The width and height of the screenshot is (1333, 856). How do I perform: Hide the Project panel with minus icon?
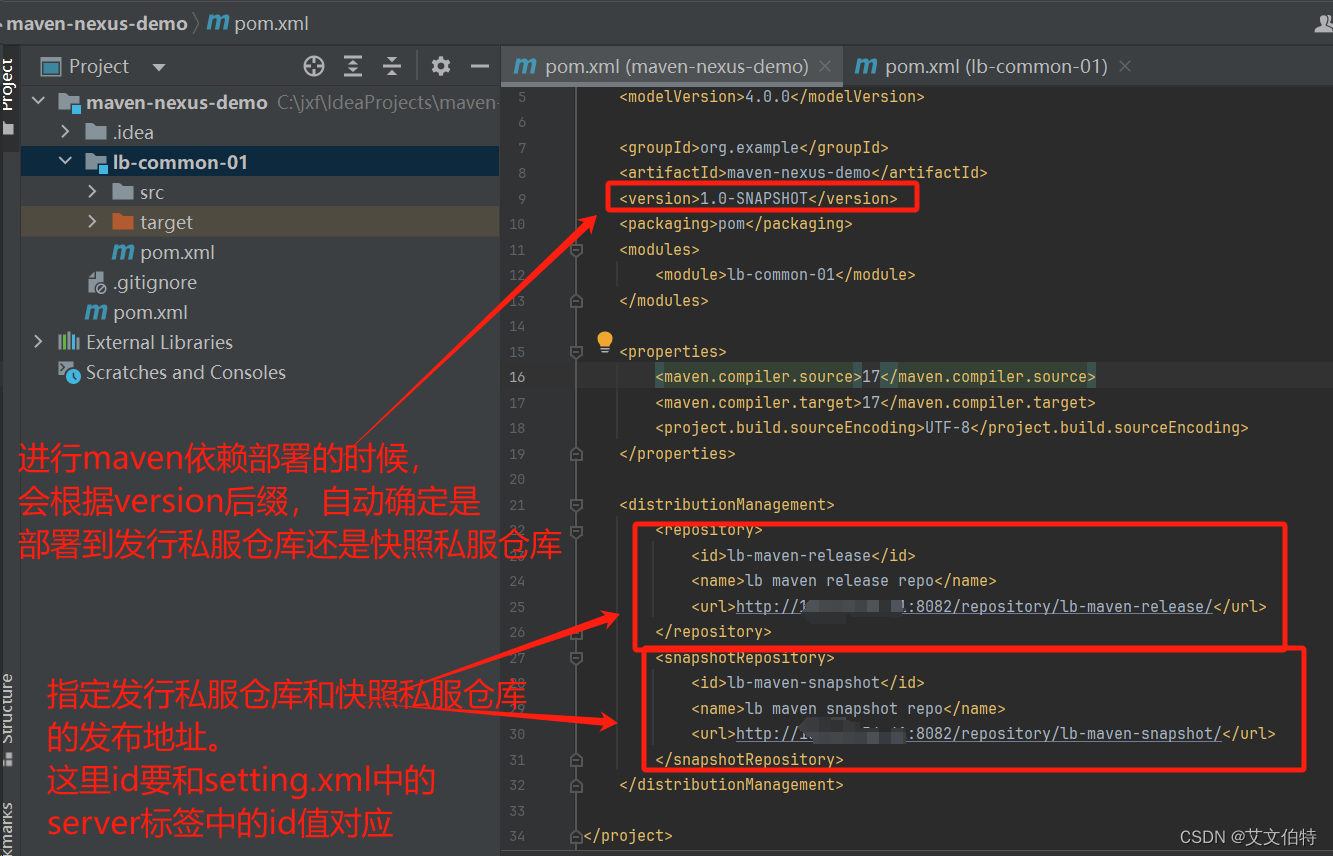point(480,67)
